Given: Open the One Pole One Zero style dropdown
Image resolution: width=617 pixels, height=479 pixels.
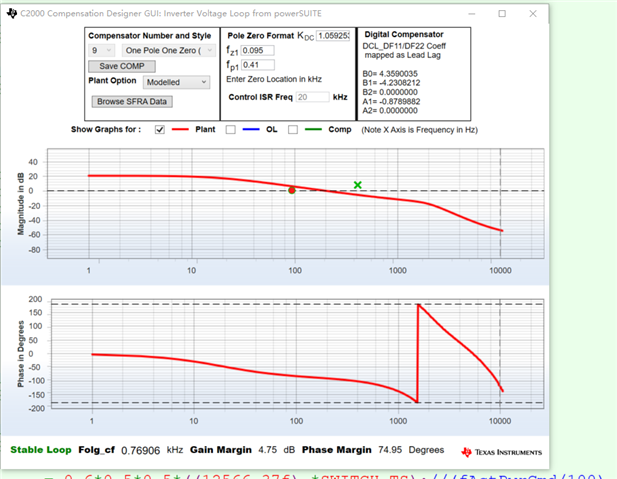Looking at the screenshot, I should click(x=169, y=50).
